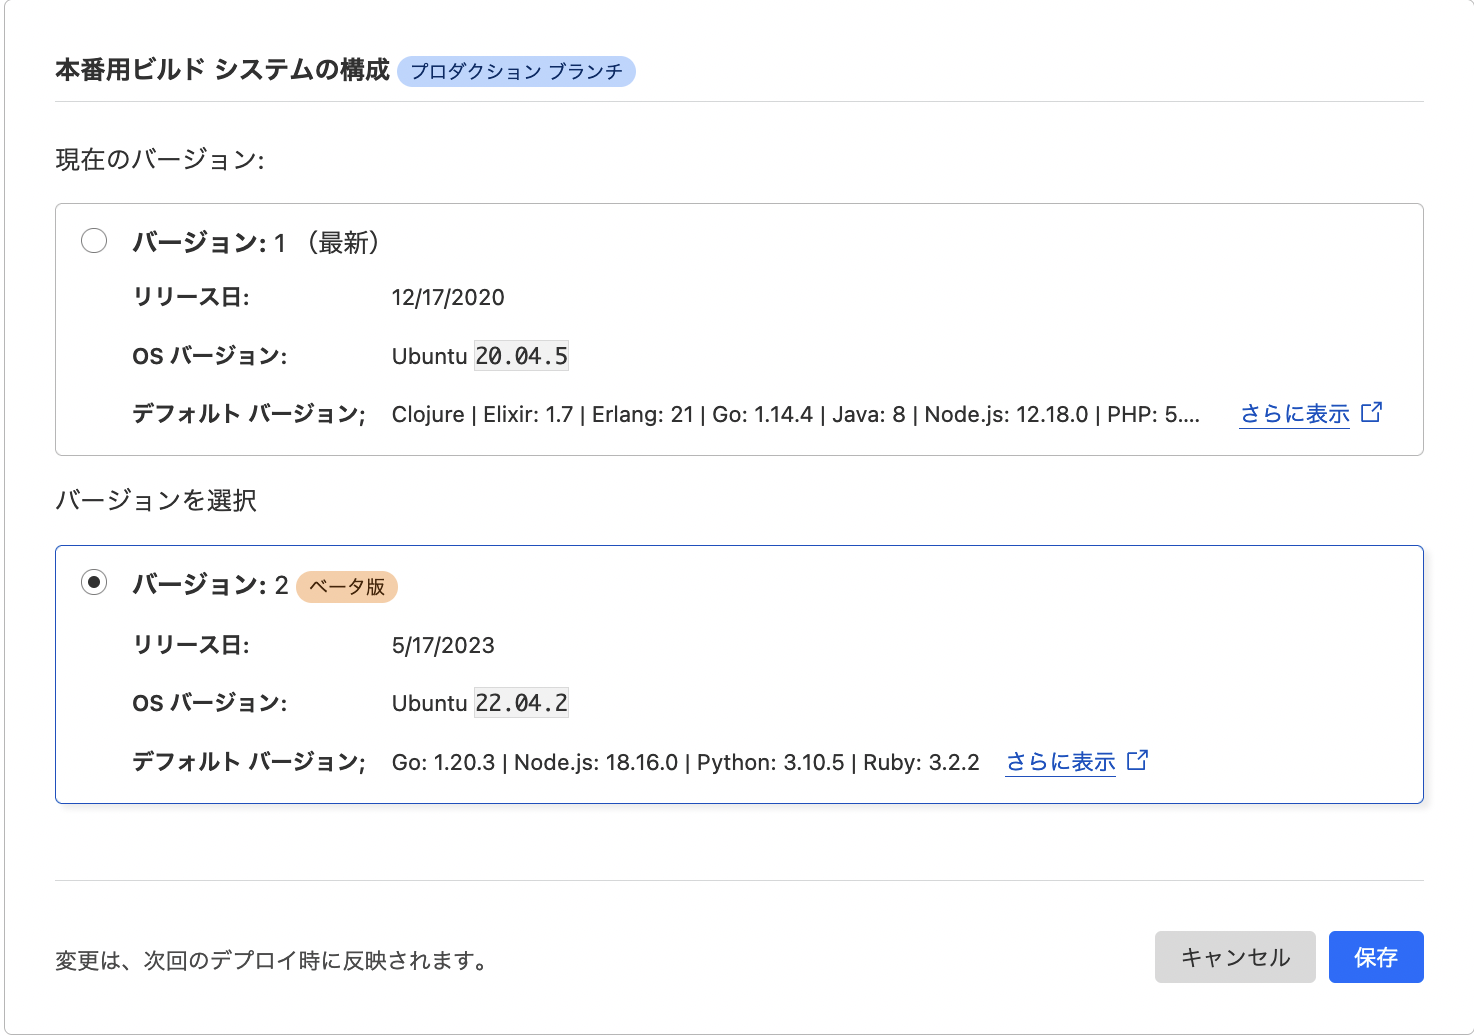
Task: Click the キャンセル button
Action: pyautogui.click(x=1235, y=957)
